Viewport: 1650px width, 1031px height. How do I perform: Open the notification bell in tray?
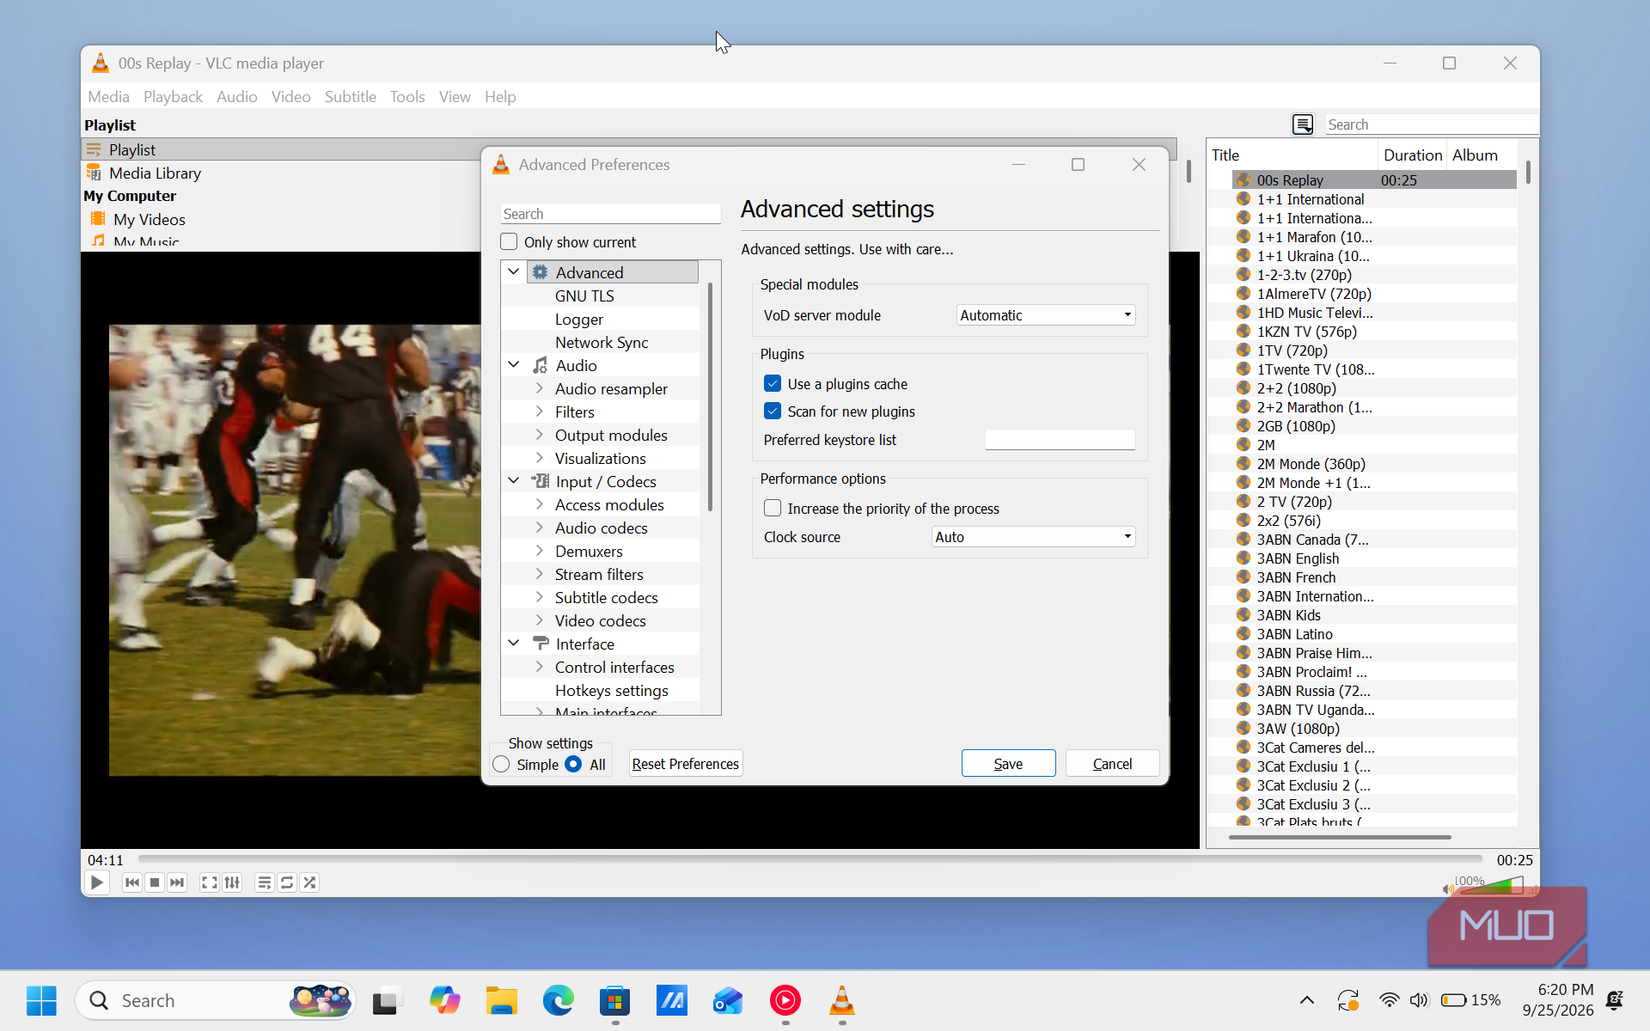point(1614,1000)
